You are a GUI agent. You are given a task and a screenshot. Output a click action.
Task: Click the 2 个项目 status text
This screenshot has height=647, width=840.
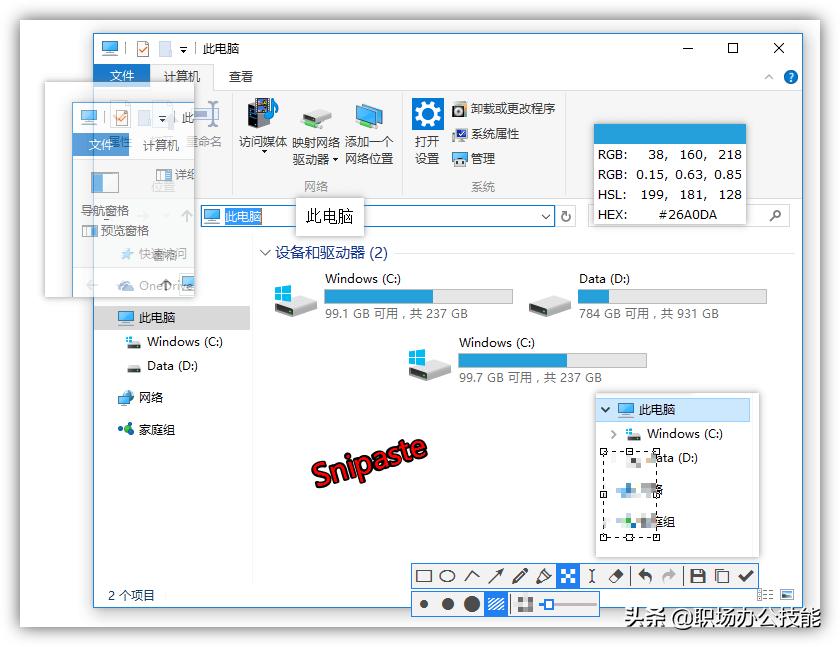click(x=131, y=595)
